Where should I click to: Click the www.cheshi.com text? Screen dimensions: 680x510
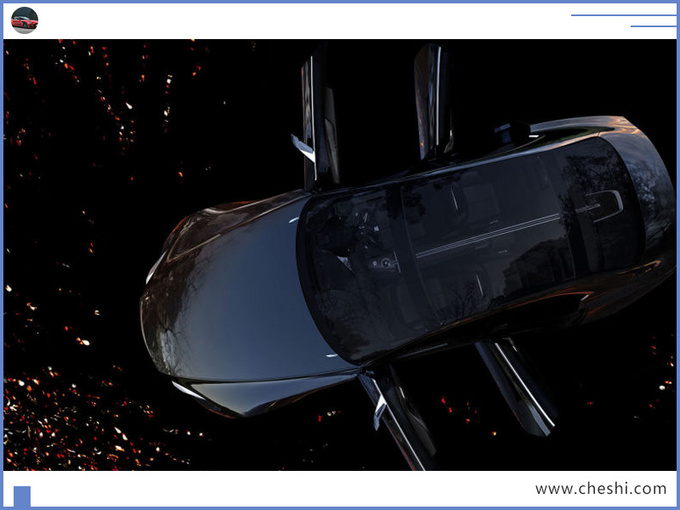[x=601, y=489]
